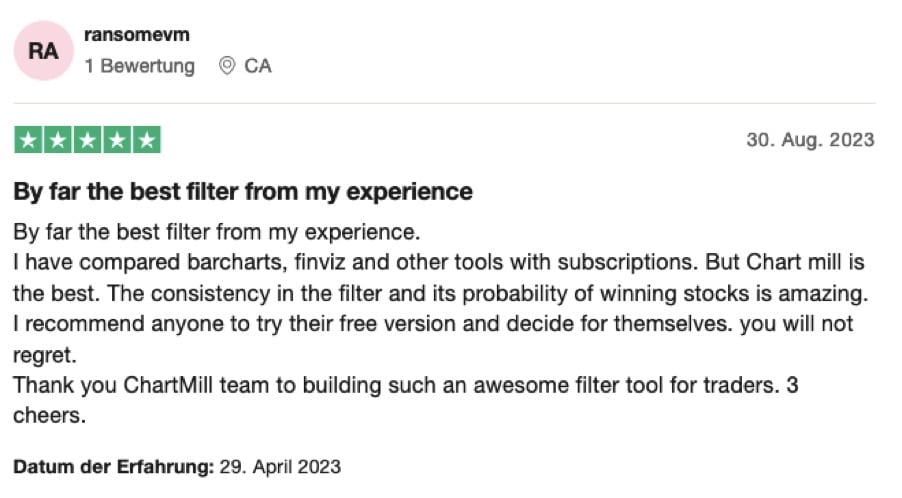This screenshot has width=902, height=498.
Task: Open the ransomevm user profile name
Action: pos(137,35)
